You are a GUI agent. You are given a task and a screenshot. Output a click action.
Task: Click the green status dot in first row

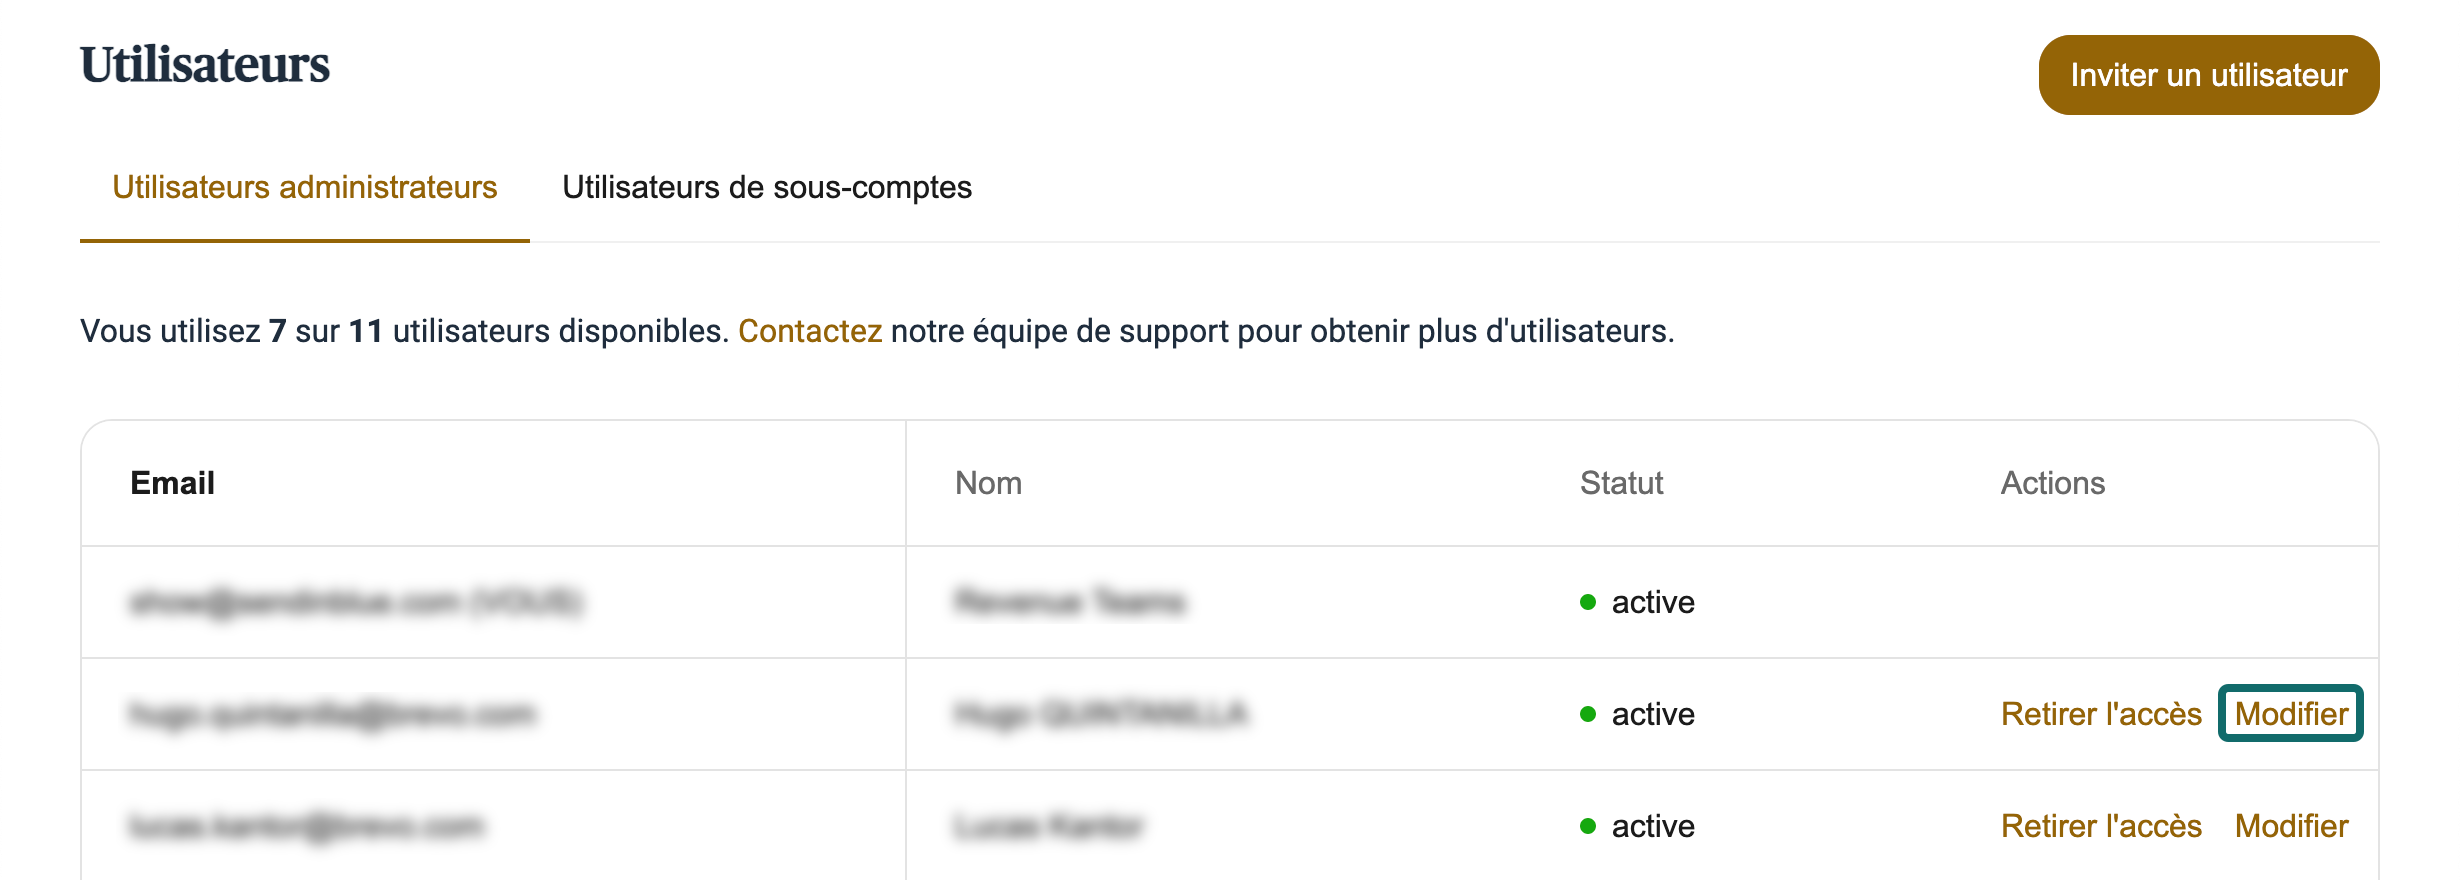pyautogui.click(x=1588, y=602)
